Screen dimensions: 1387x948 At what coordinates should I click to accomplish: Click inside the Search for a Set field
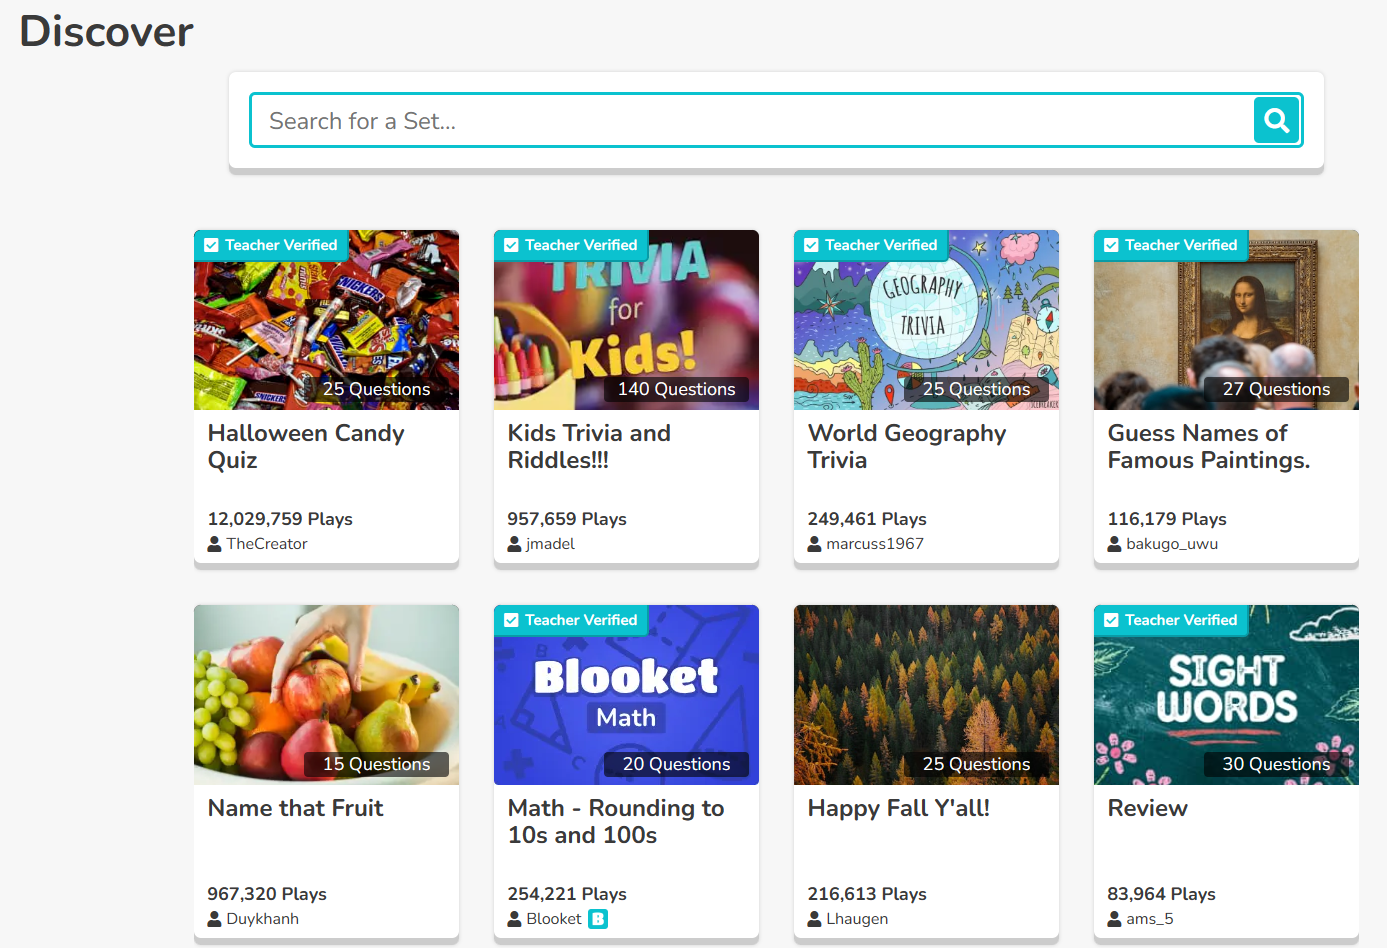coord(750,121)
